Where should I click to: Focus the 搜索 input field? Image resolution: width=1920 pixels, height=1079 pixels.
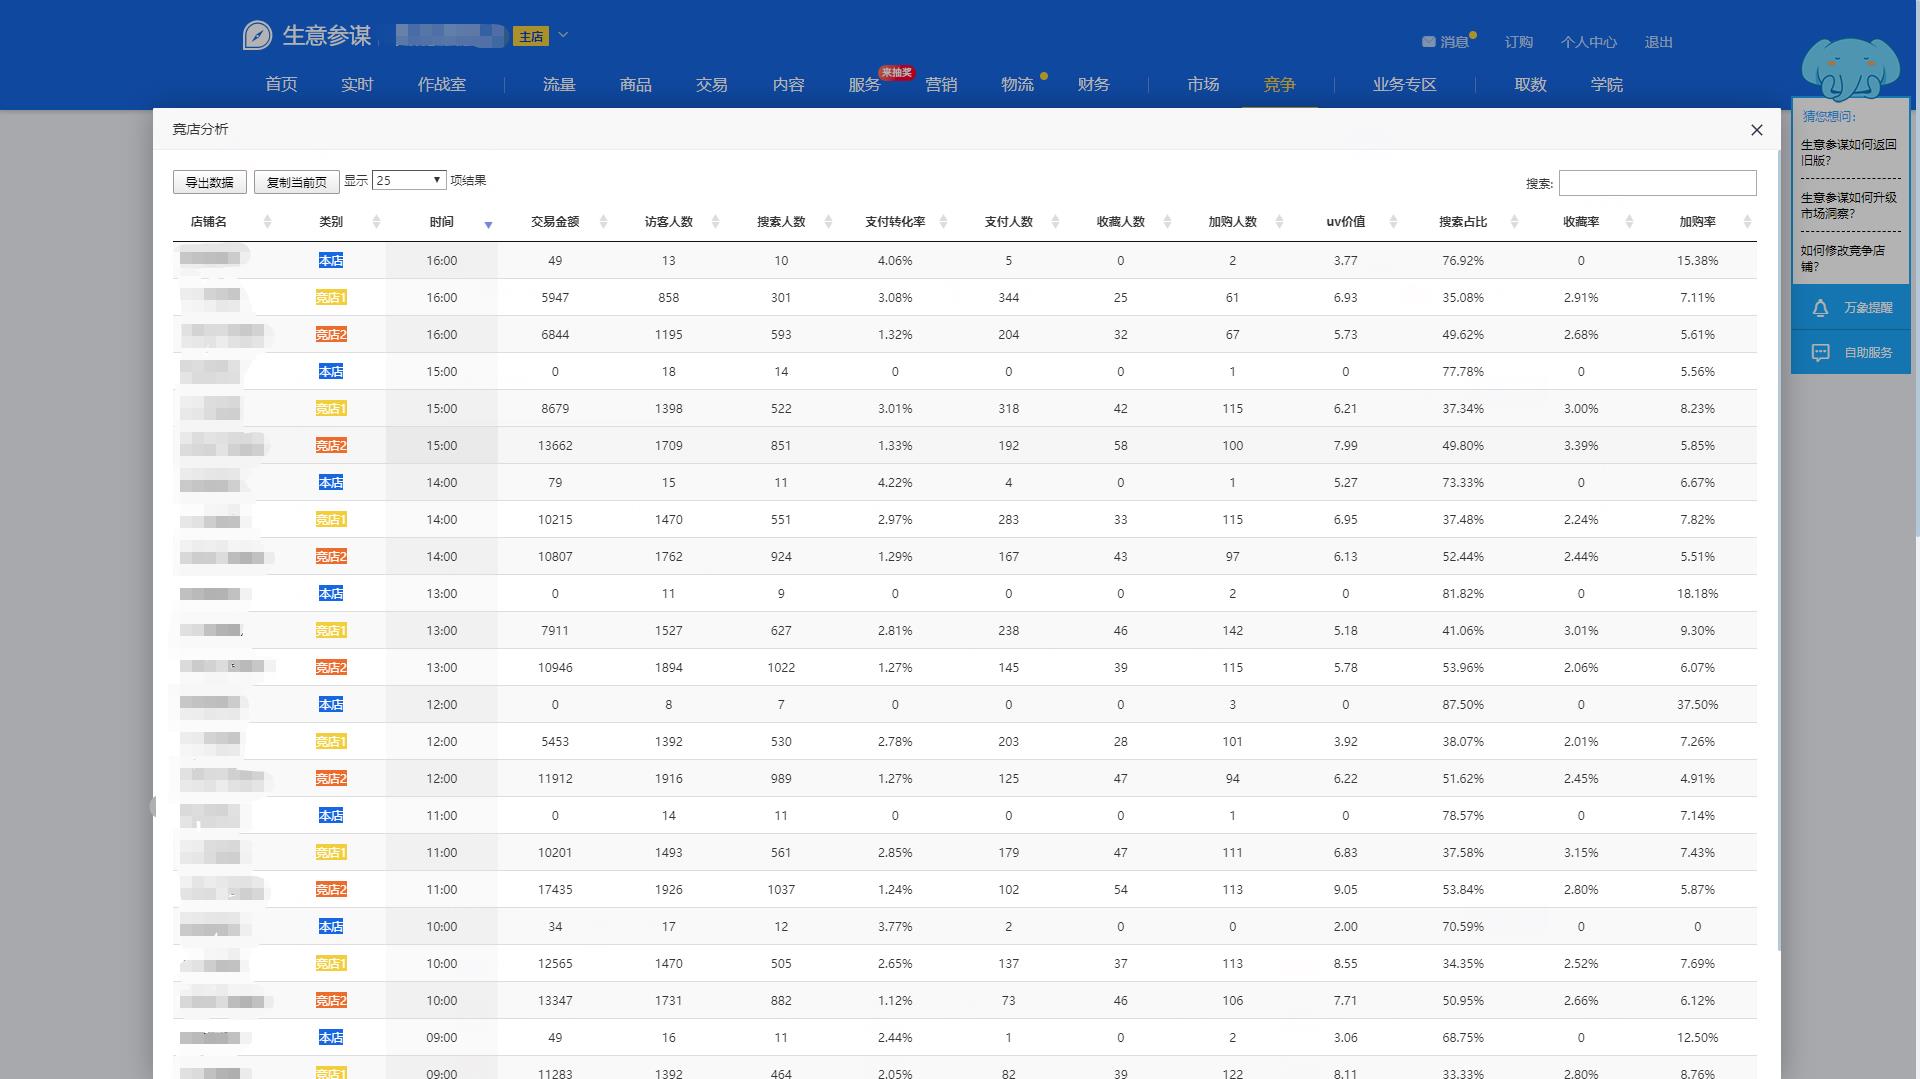pos(1657,183)
